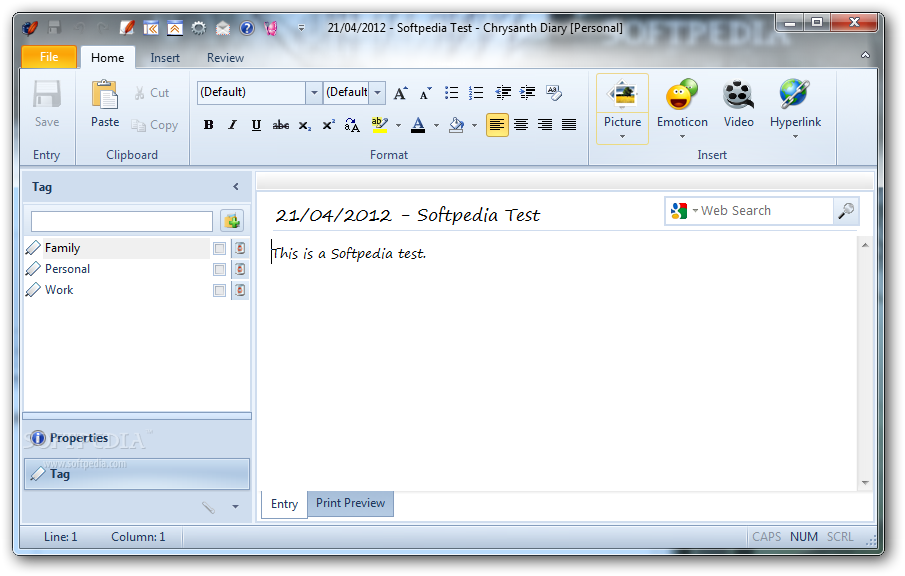The width and height of the screenshot is (905, 576).
Task: Apply superscript formatting
Action: (328, 125)
